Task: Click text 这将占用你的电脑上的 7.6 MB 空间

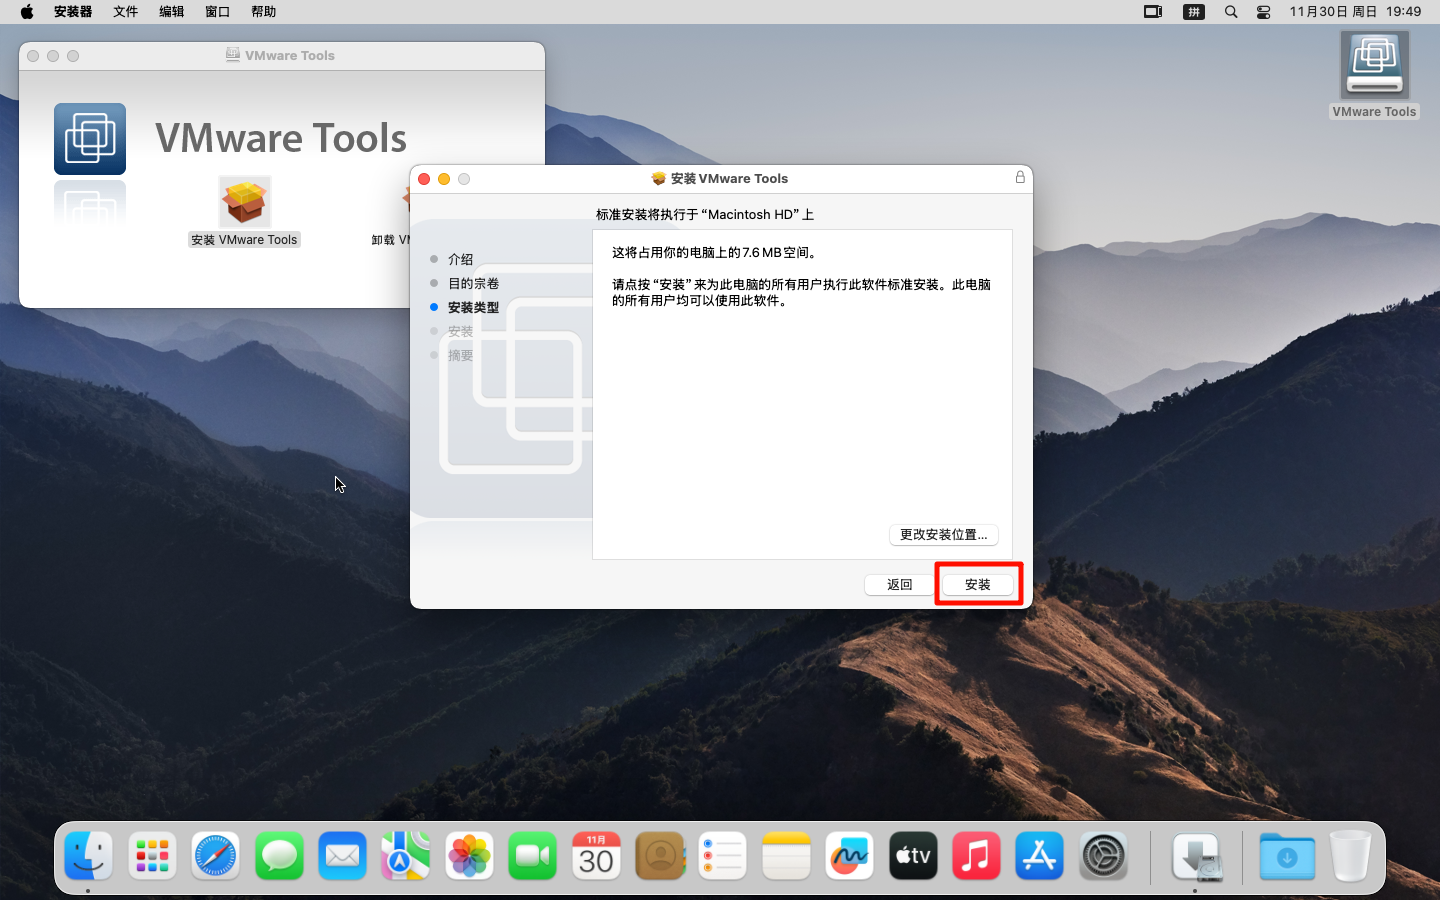Action: pyautogui.click(x=716, y=253)
